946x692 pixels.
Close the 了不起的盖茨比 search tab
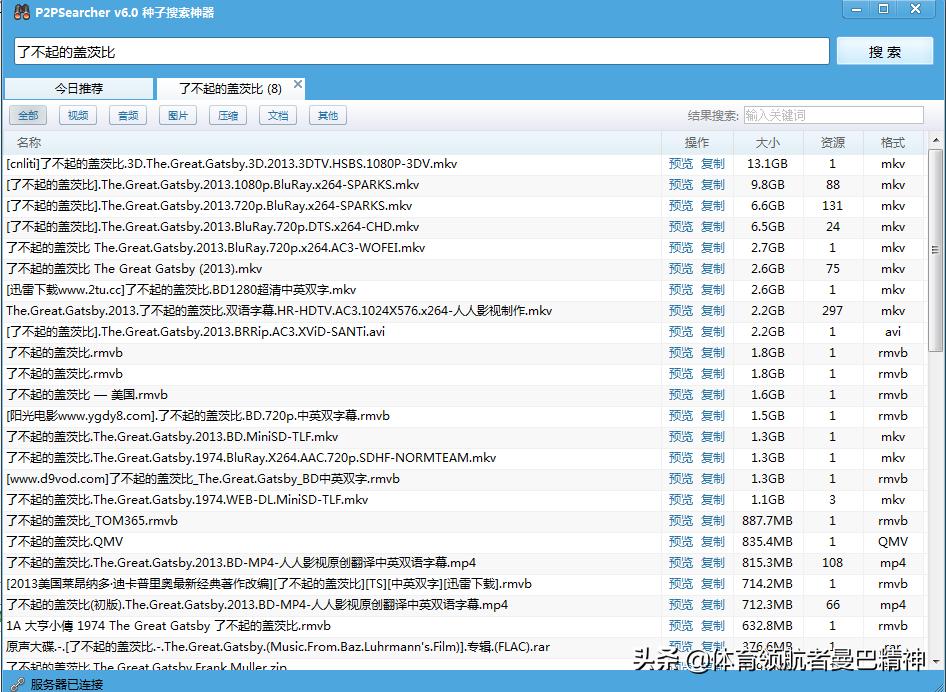point(298,85)
